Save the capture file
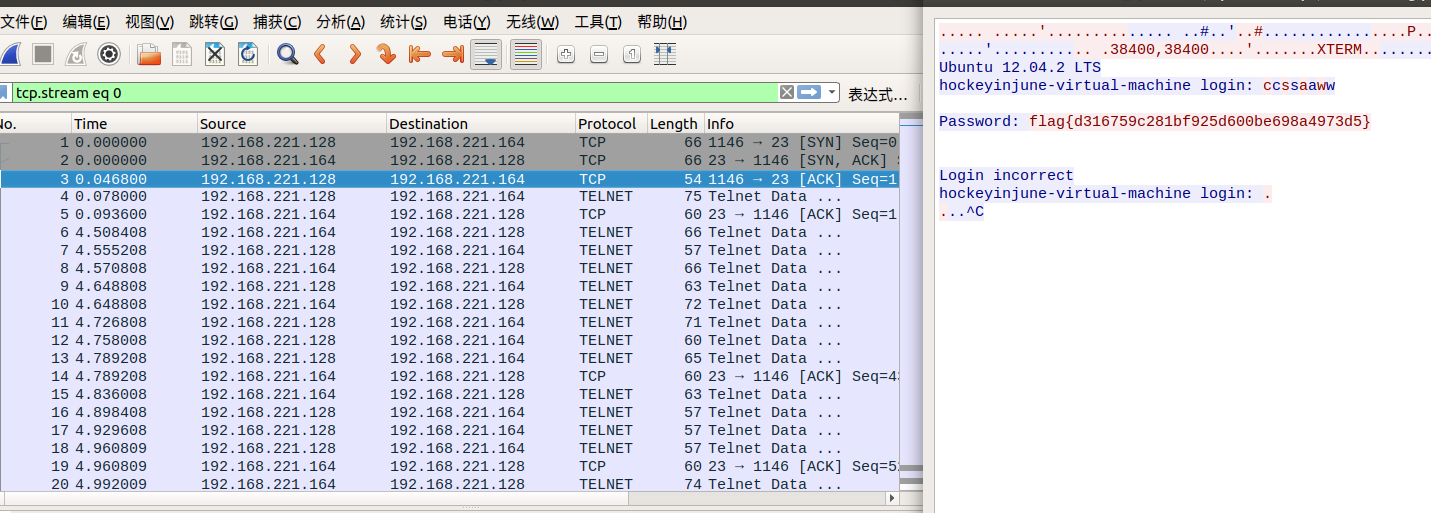 [x=182, y=54]
